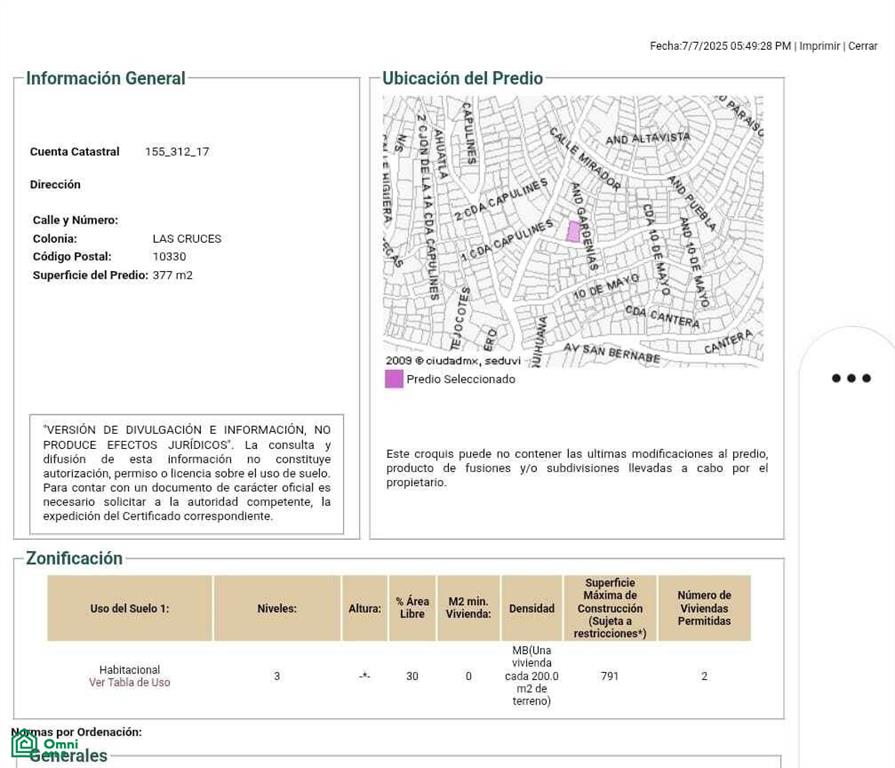Open the Ver Tabla de Uso link

[x=130, y=682]
